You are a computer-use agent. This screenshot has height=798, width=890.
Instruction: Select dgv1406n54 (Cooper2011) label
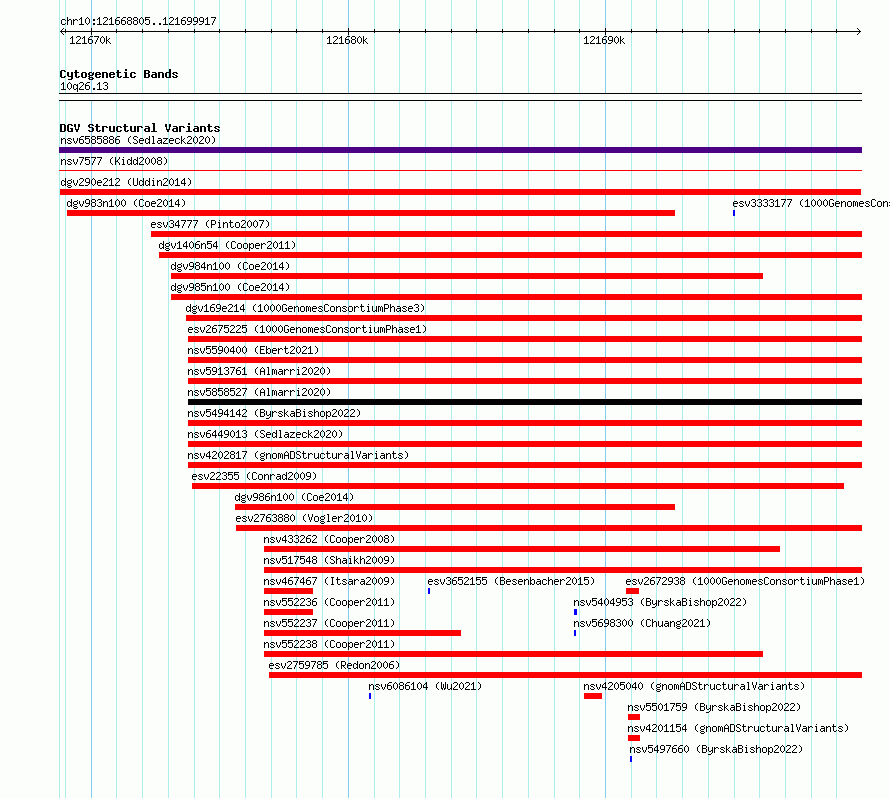click(227, 245)
